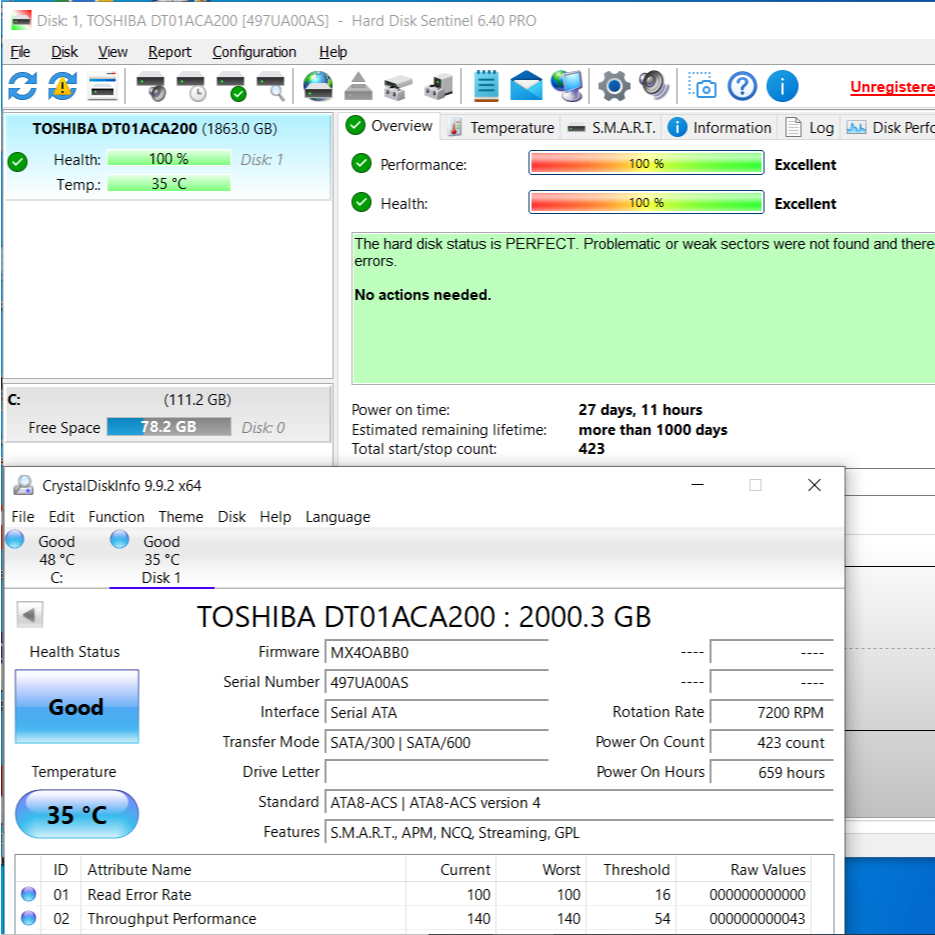The height and width of the screenshot is (935, 935).
Task: Click the Power On Hours value 659 hours
Action: (x=772, y=772)
